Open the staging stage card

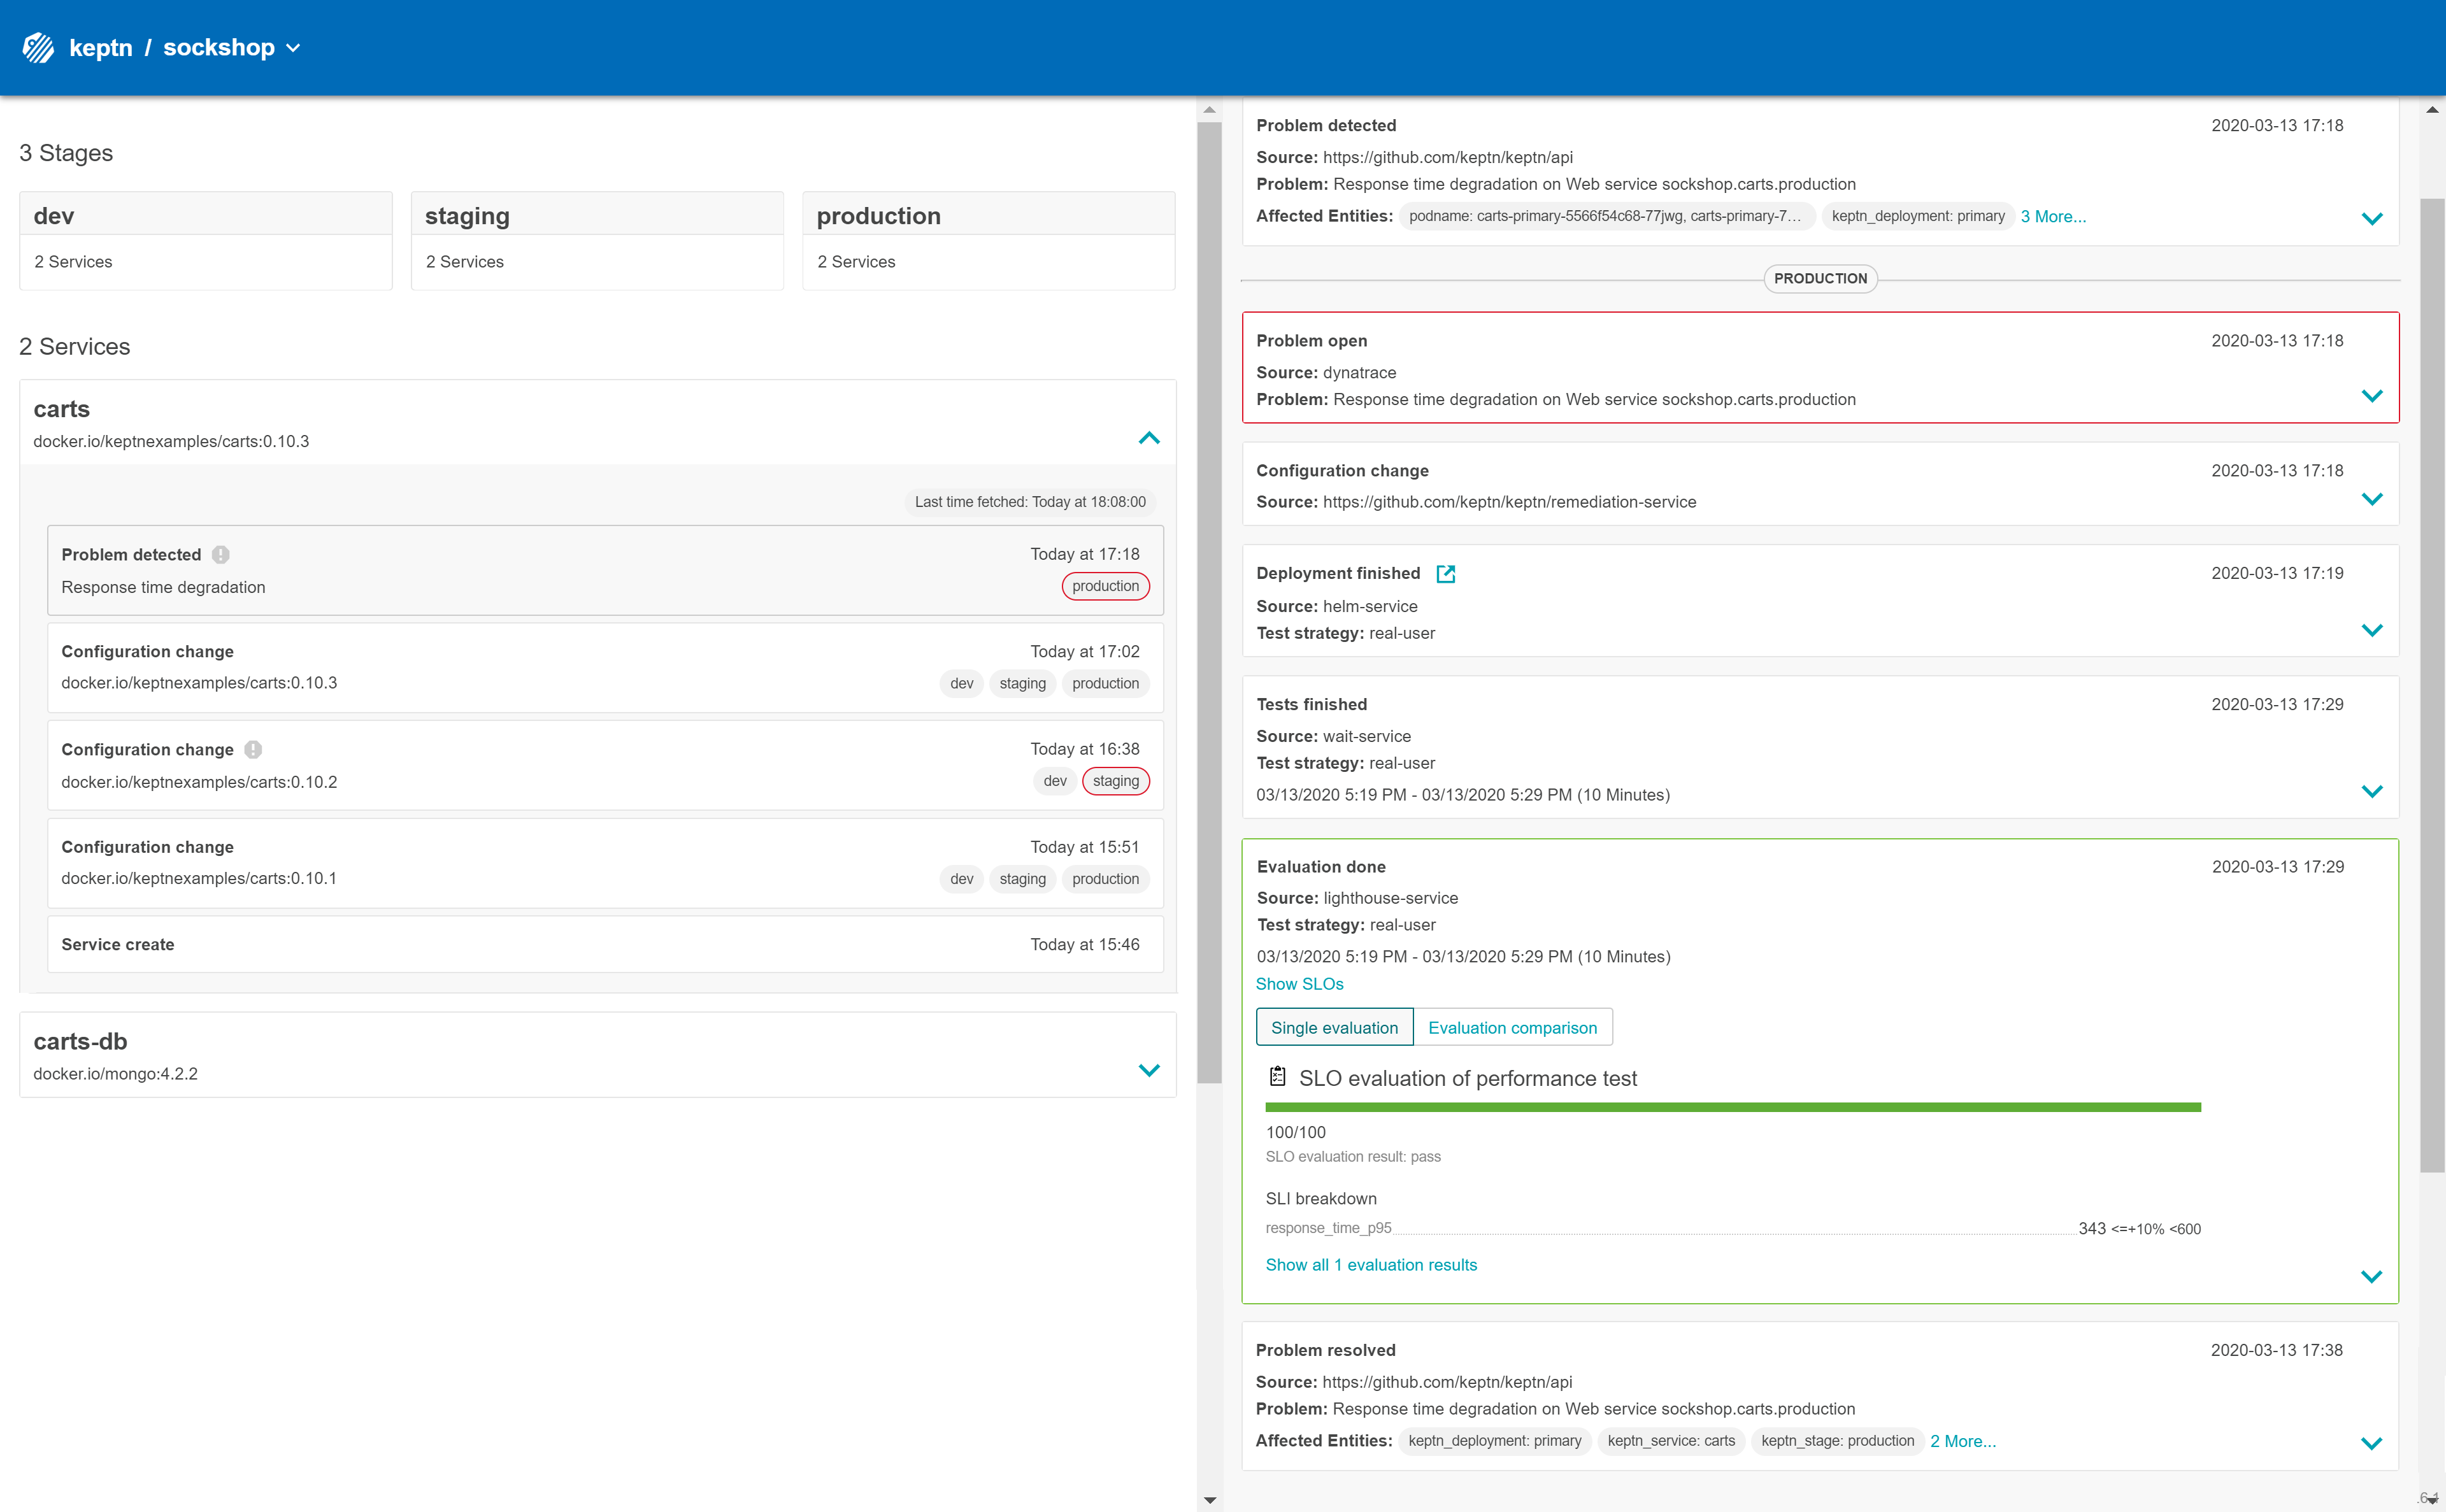click(597, 241)
